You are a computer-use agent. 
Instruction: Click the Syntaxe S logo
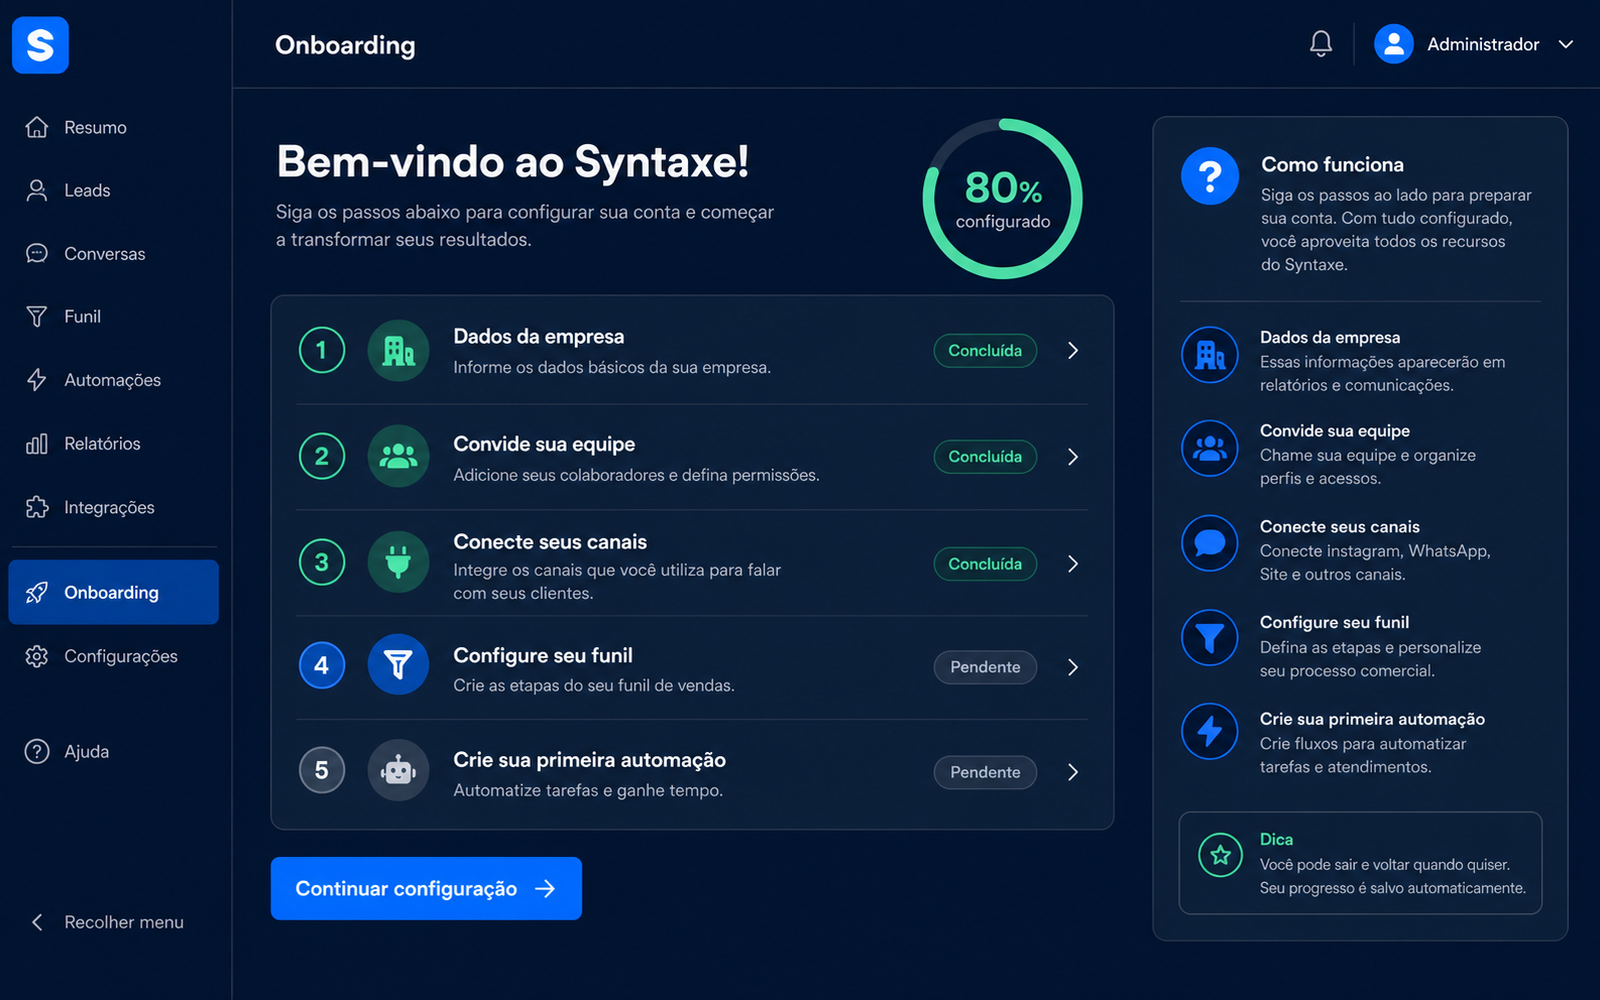40,45
